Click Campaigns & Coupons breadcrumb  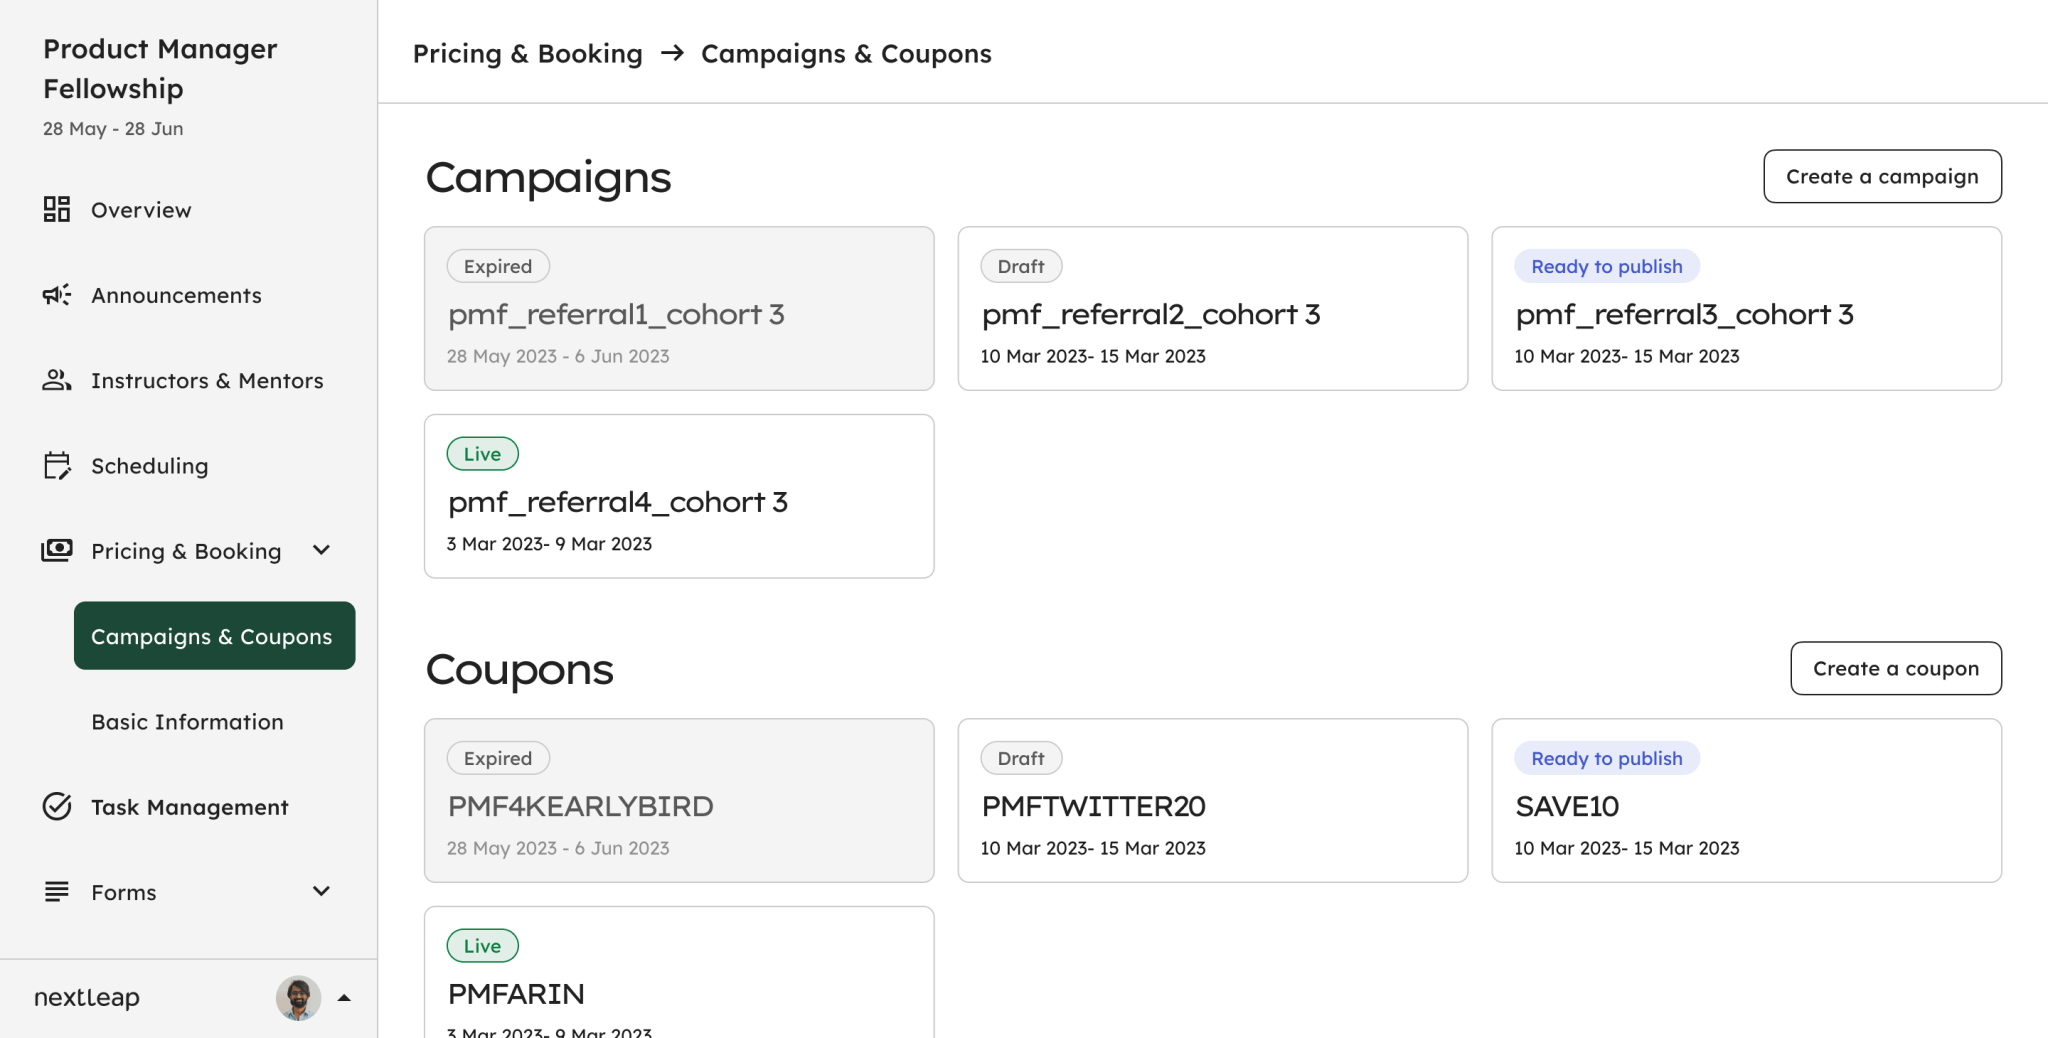click(x=846, y=53)
